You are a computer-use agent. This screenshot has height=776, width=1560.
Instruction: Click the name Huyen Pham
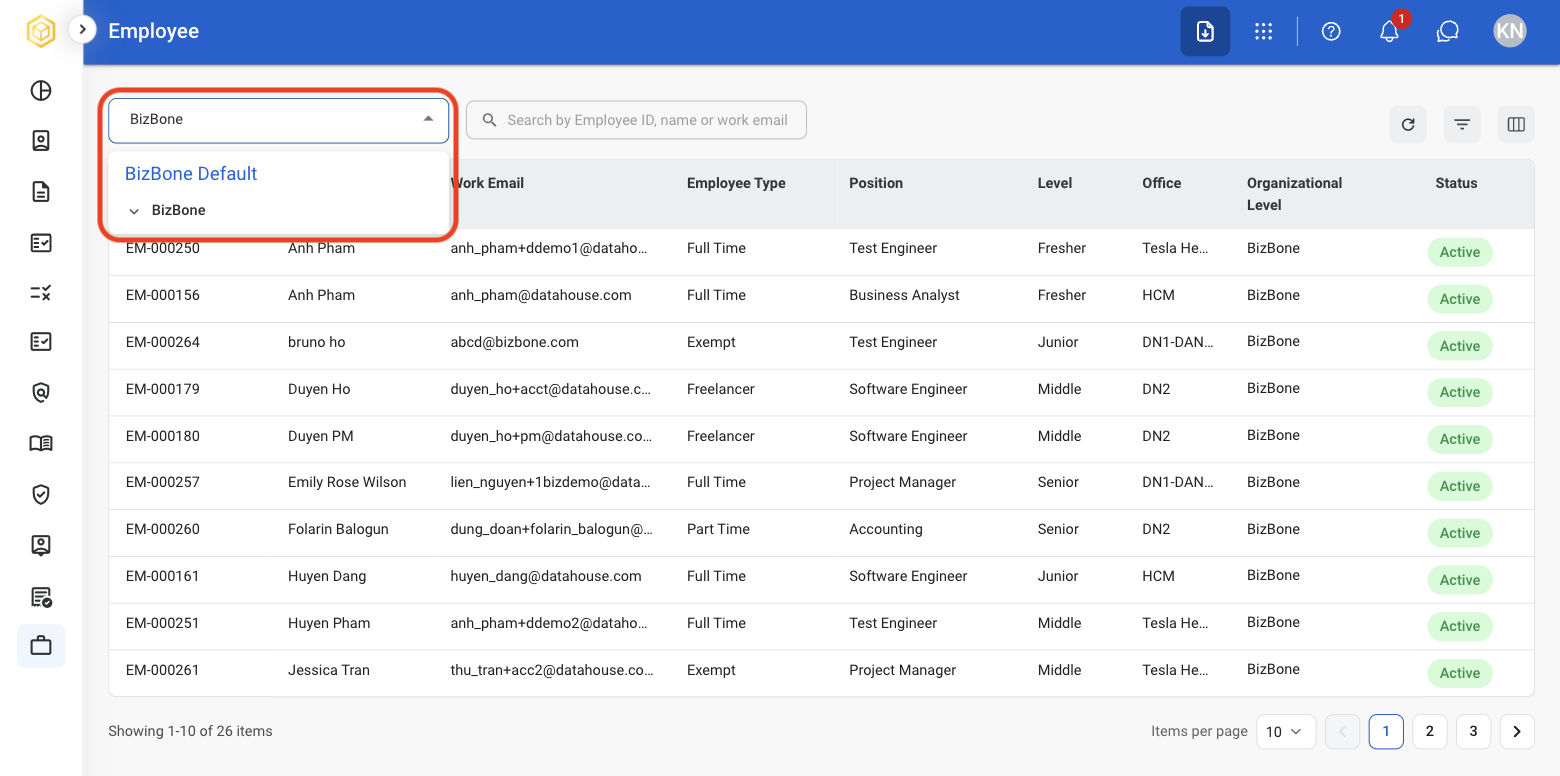coord(329,623)
